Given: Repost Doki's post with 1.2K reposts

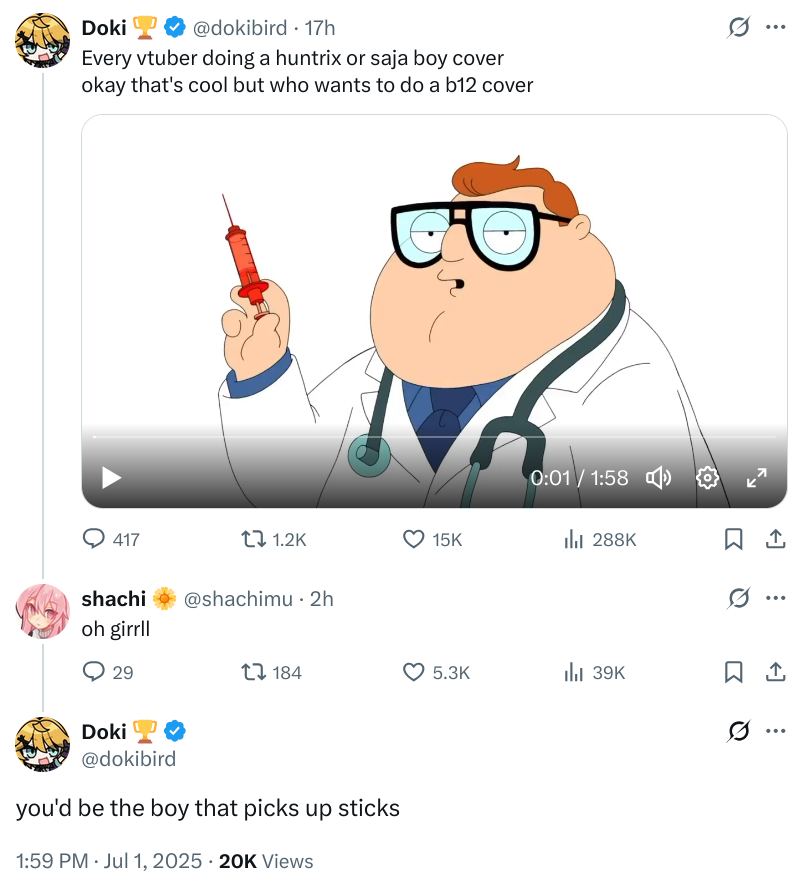Looking at the screenshot, I should (246, 539).
